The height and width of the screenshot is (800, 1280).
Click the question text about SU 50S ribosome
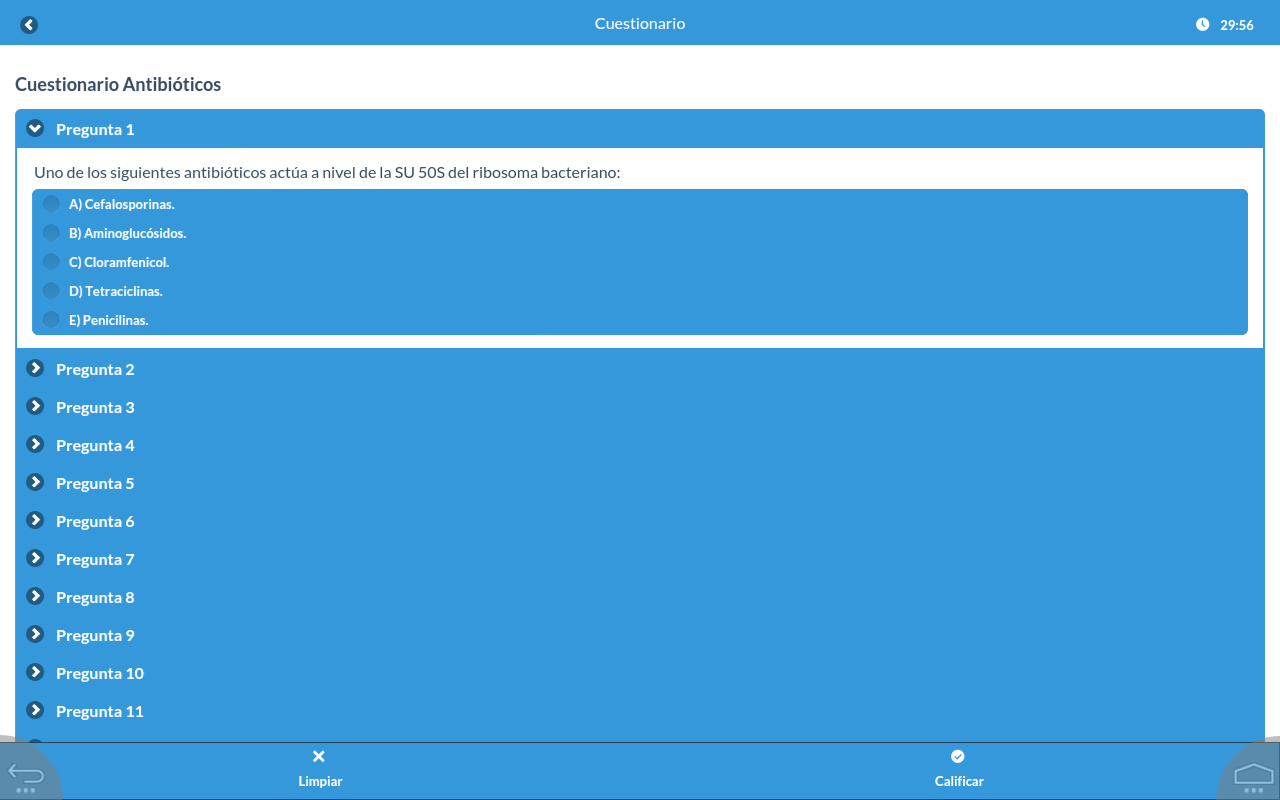[x=327, y=173]
